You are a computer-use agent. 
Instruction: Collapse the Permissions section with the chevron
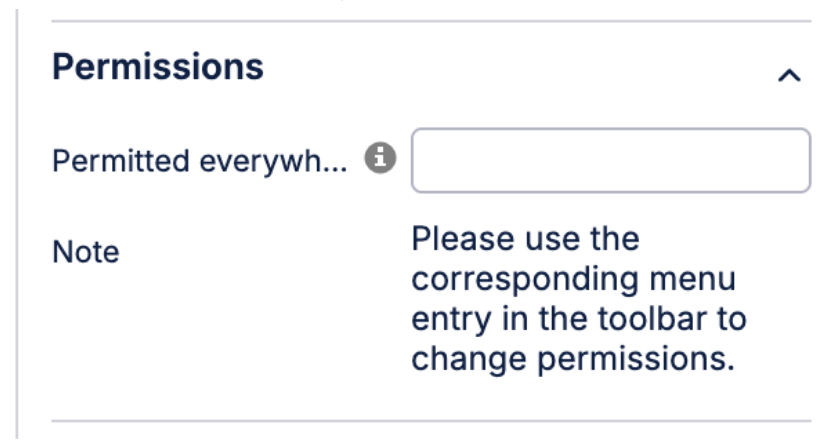tap(789, 76)
